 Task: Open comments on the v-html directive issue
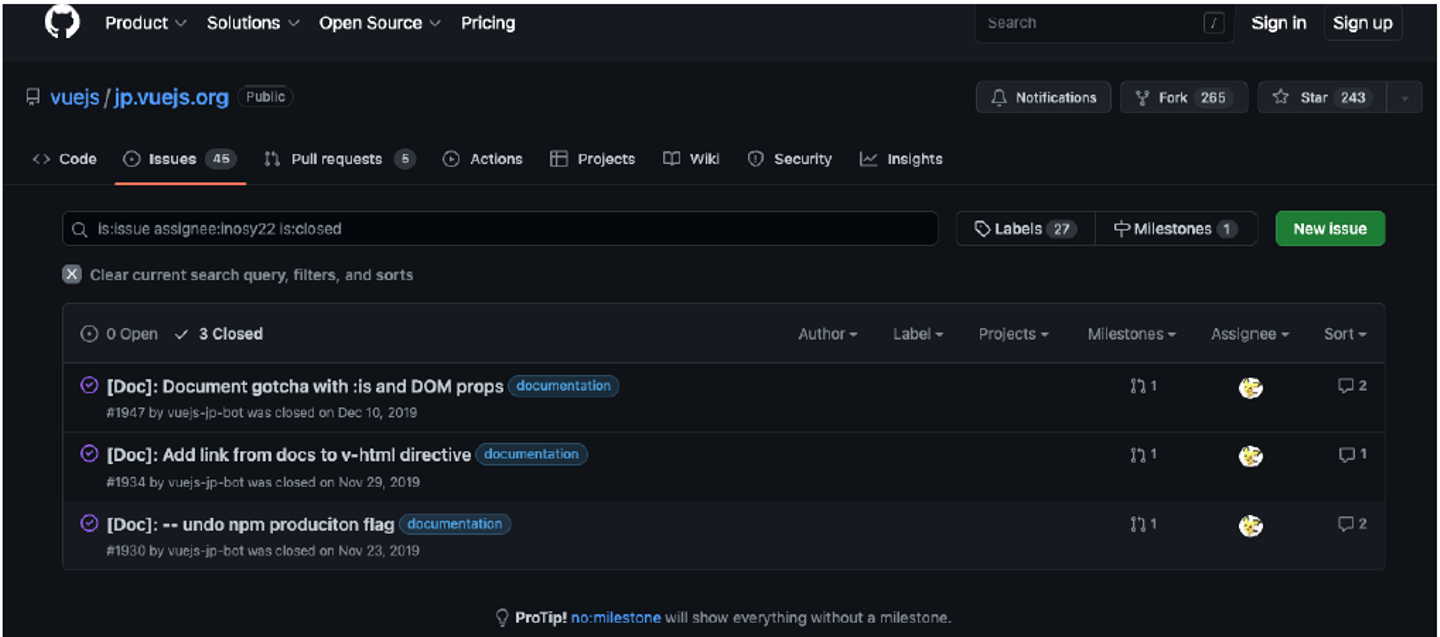1352,455
